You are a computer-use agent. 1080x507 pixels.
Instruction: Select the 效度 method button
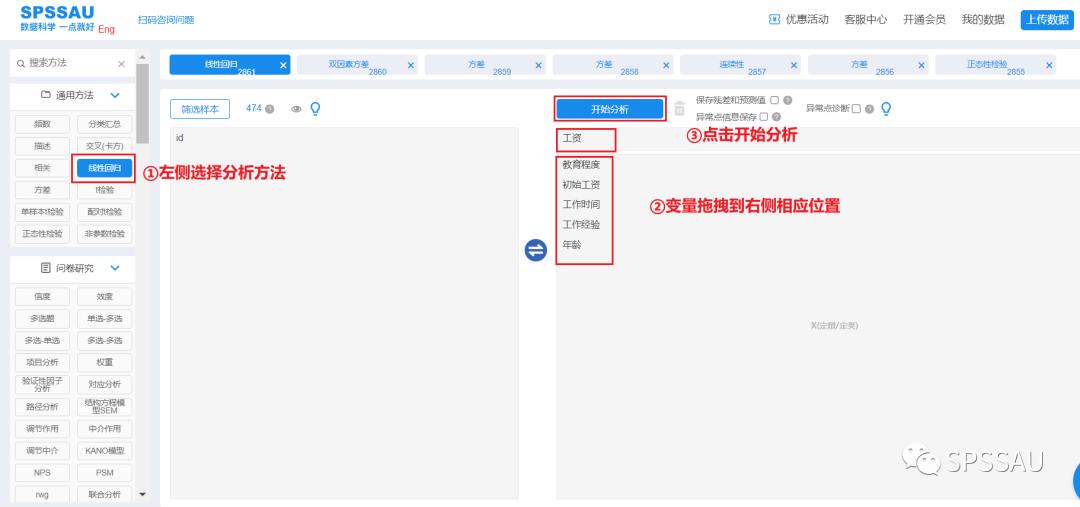(105, 297)
